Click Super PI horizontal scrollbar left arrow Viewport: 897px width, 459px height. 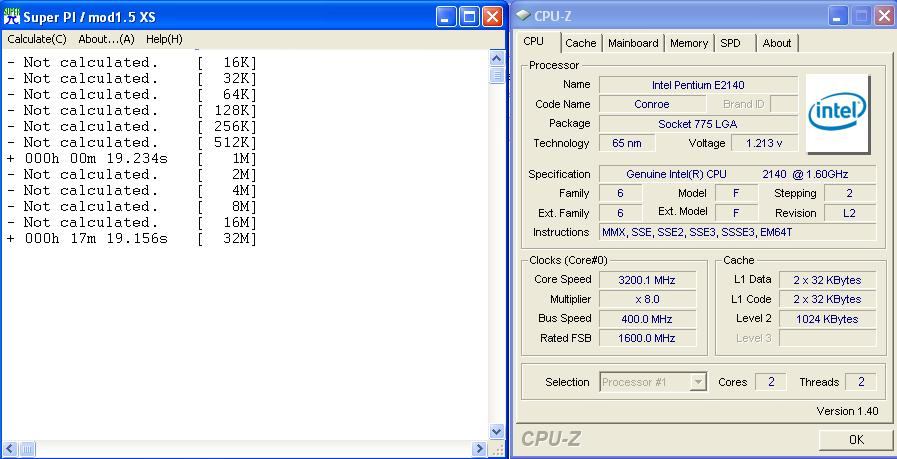(x=9, y=449)
